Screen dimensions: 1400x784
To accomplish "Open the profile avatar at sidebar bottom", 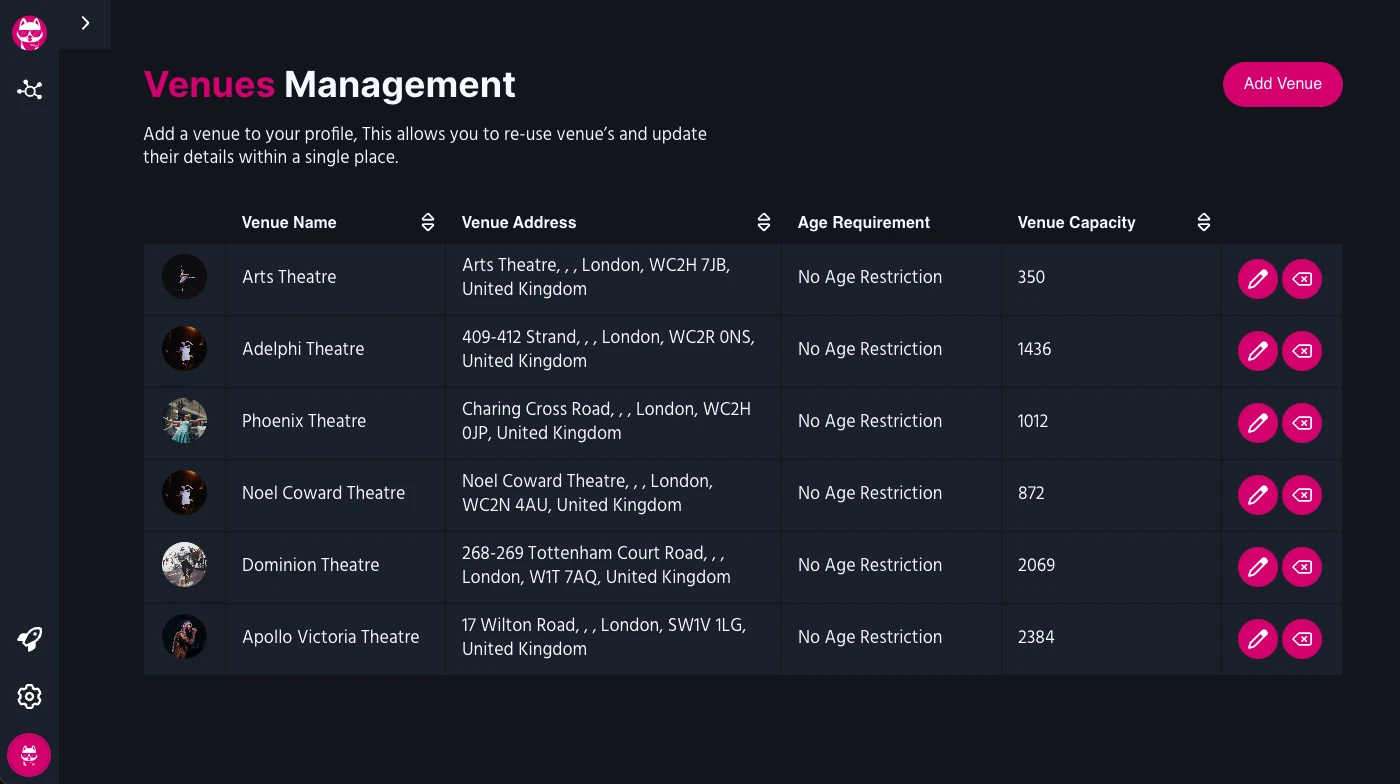I will (29, 755).
